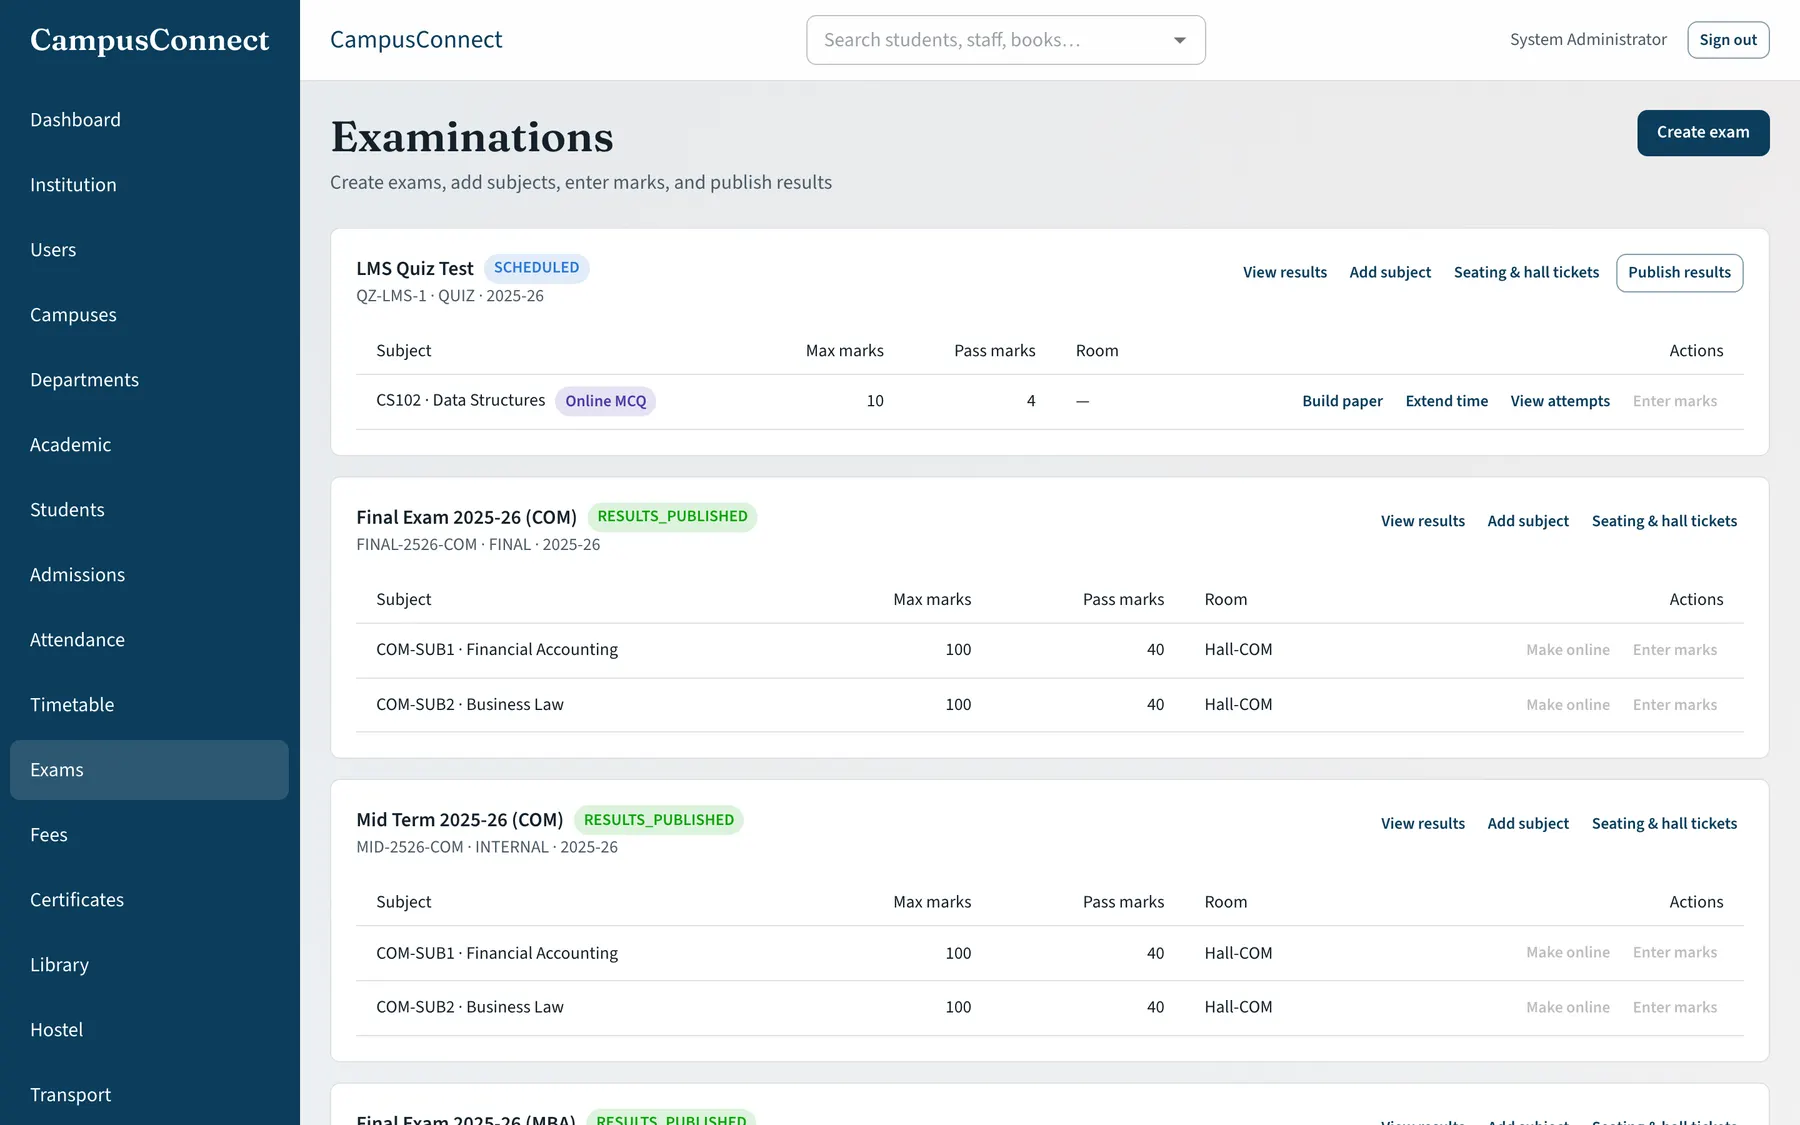Viewport: 1800px width, 1125px height.
Task: Go to Fees section
Action: pos(149,835)
